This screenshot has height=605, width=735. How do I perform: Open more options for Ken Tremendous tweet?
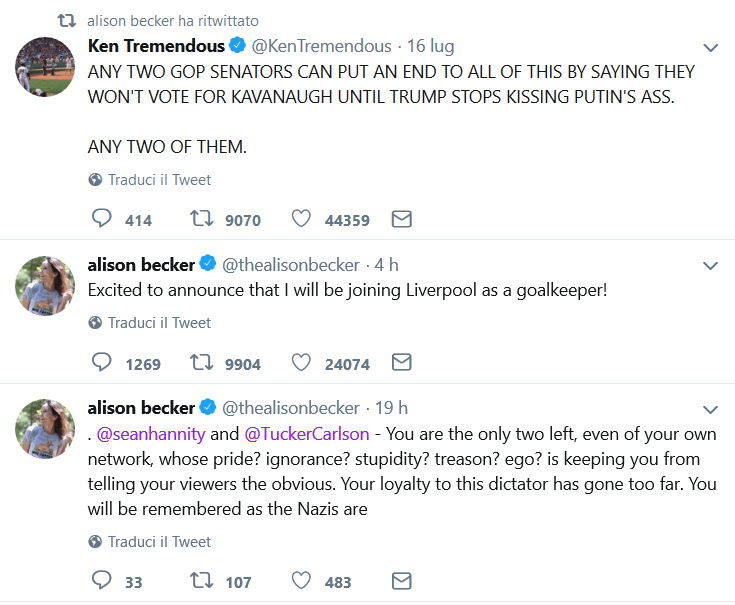pyautogui.click(x=711, y=47)
